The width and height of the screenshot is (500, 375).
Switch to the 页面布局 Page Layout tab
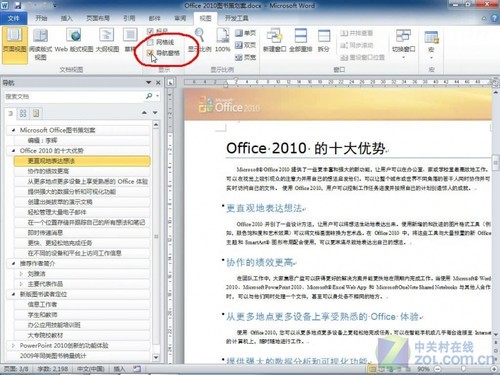tap(98, 18)
